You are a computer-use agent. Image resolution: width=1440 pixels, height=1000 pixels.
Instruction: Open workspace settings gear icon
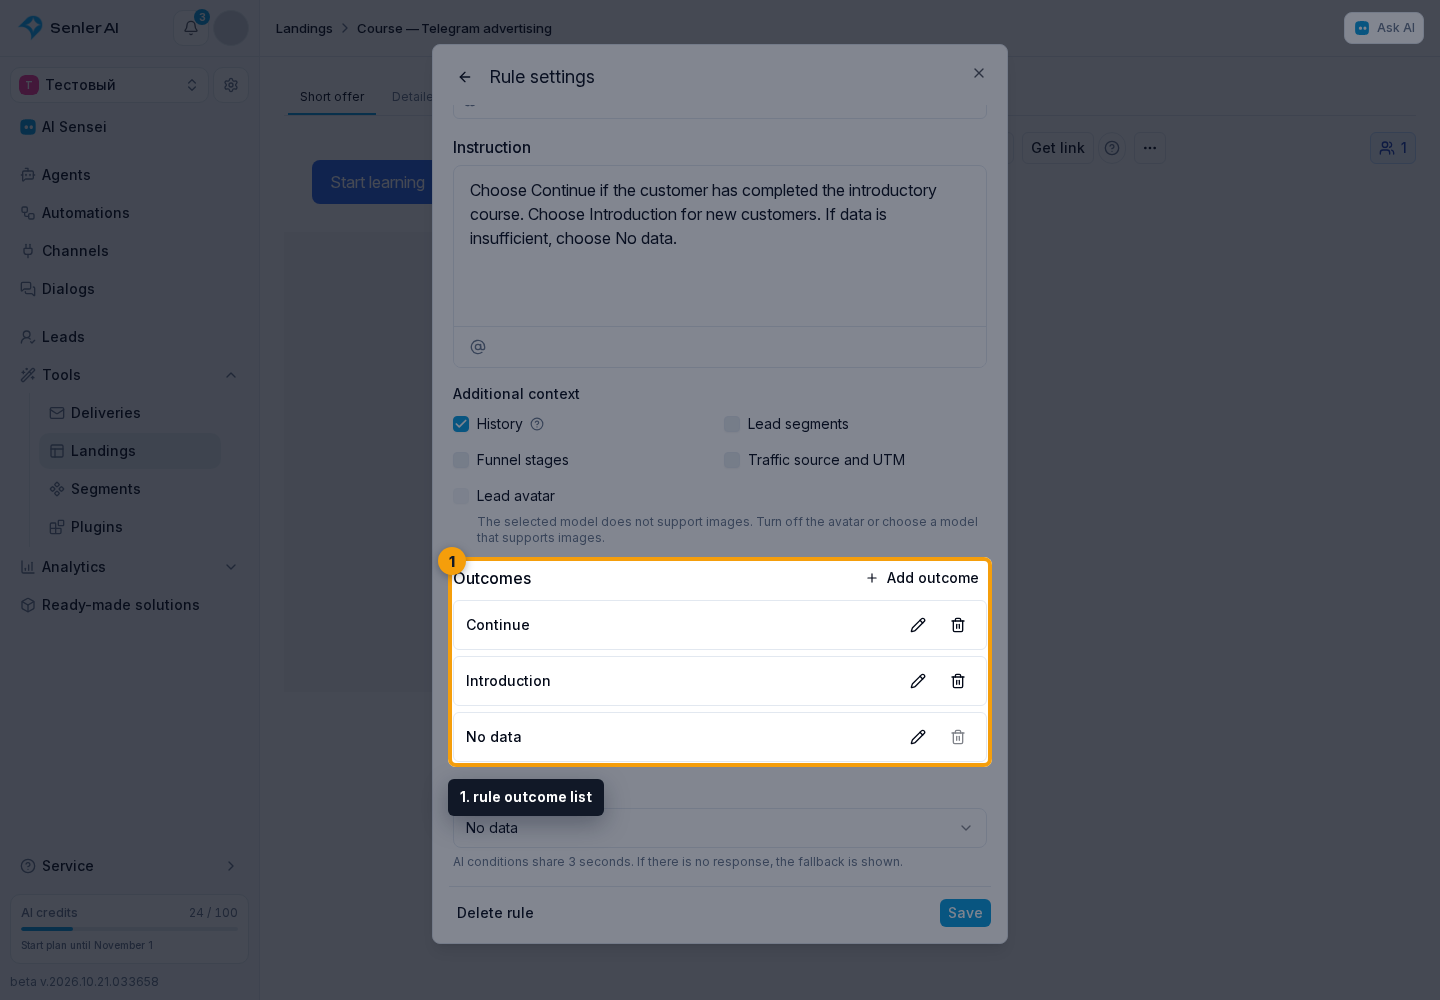pyautogui.click(x=231, y=85)
